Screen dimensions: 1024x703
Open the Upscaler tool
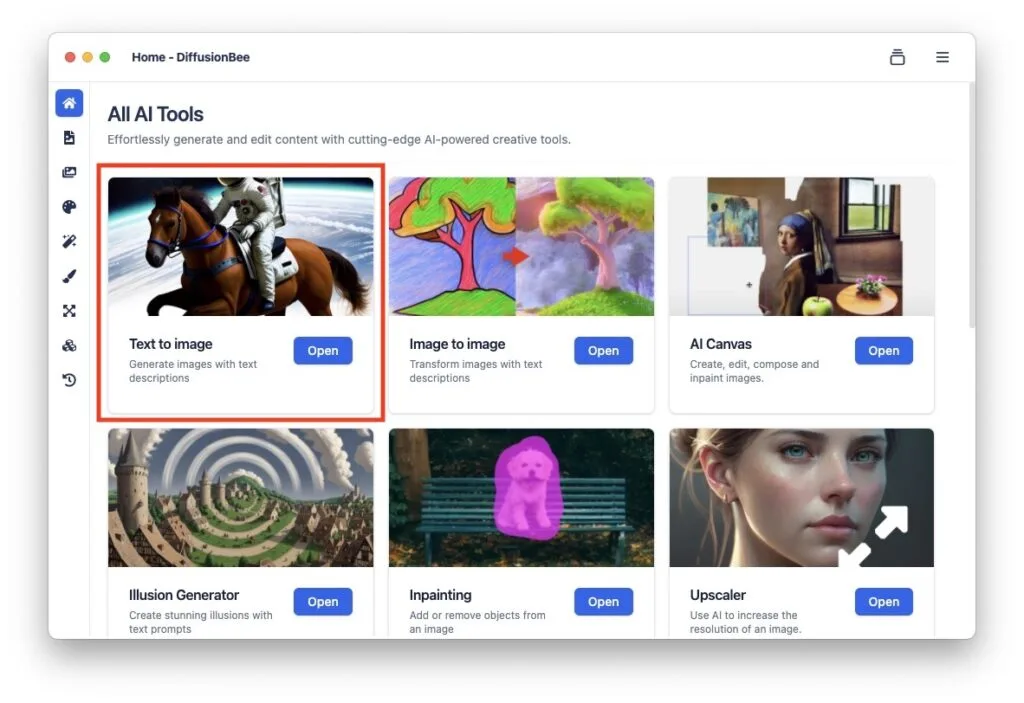[883, 602]
